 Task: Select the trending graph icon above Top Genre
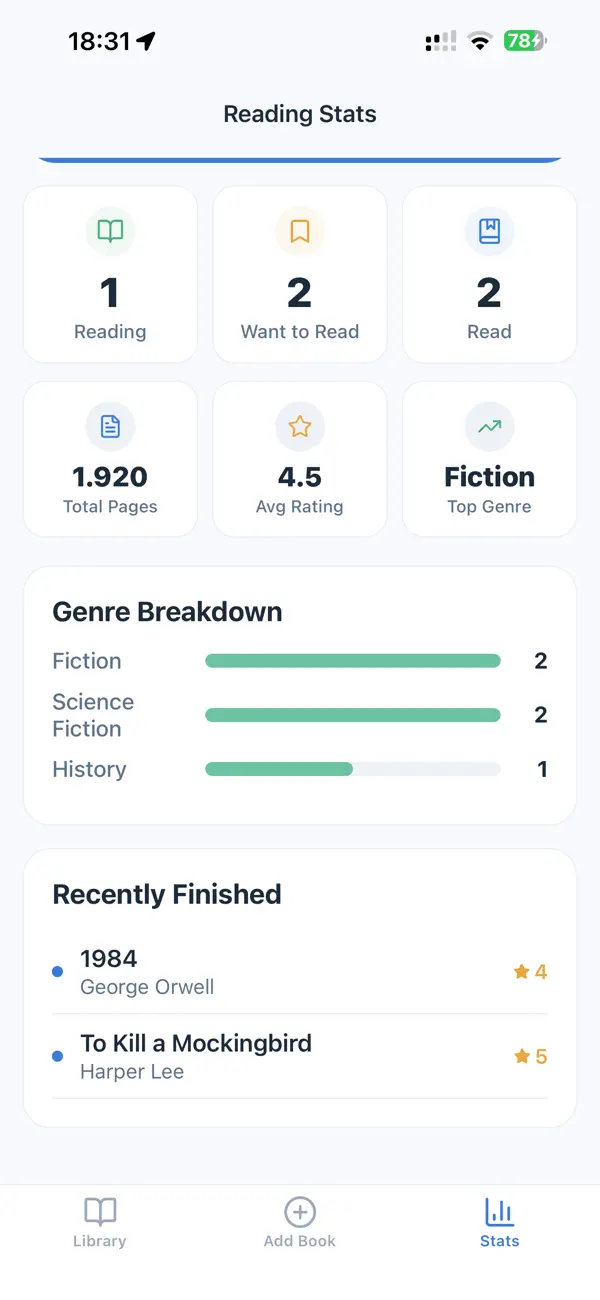tap(489, 426)
